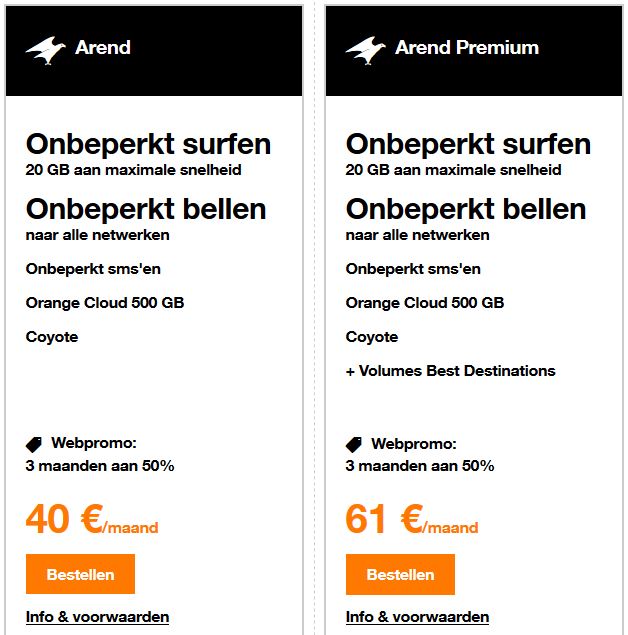
Task: Click the eagle logo beside Arend
Action: (x=45, y=50)
